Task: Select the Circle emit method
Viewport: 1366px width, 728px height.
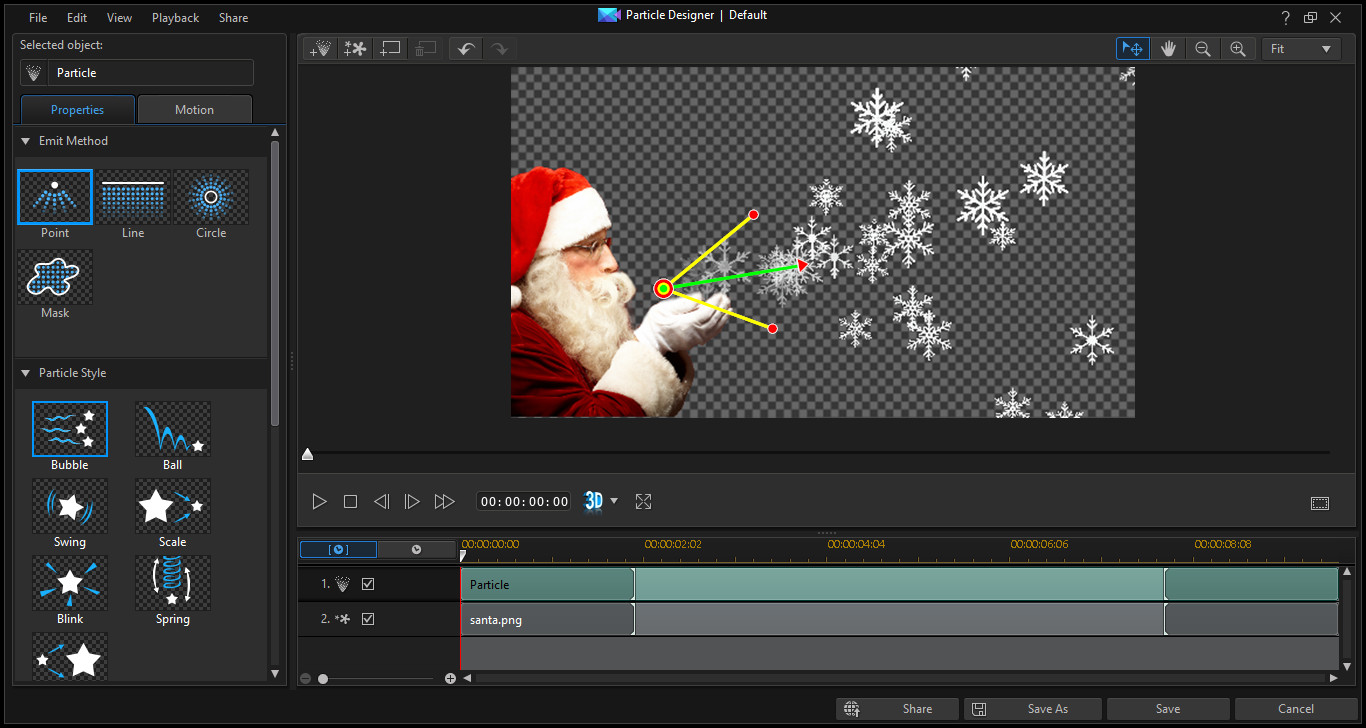Action: (211, 197)
